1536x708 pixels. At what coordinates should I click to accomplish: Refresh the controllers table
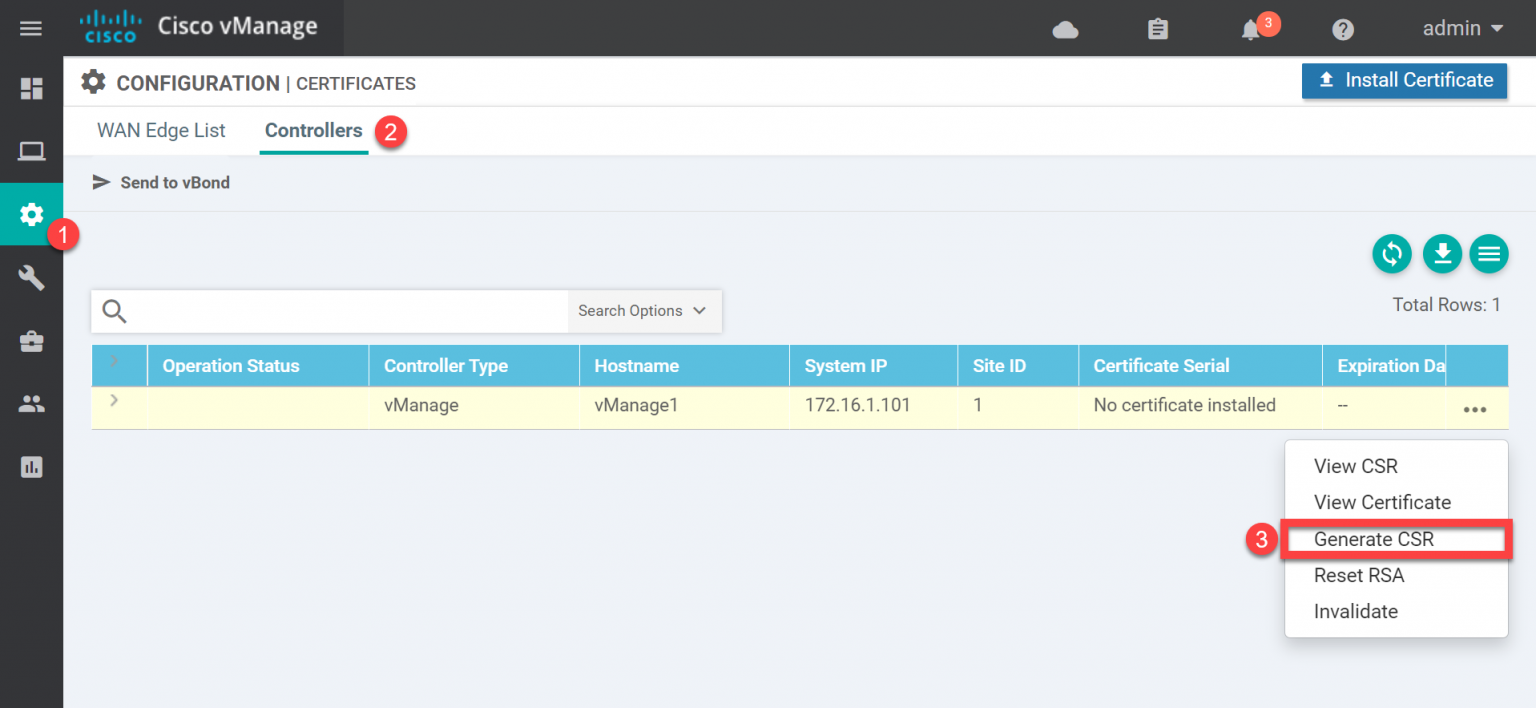1392,254
